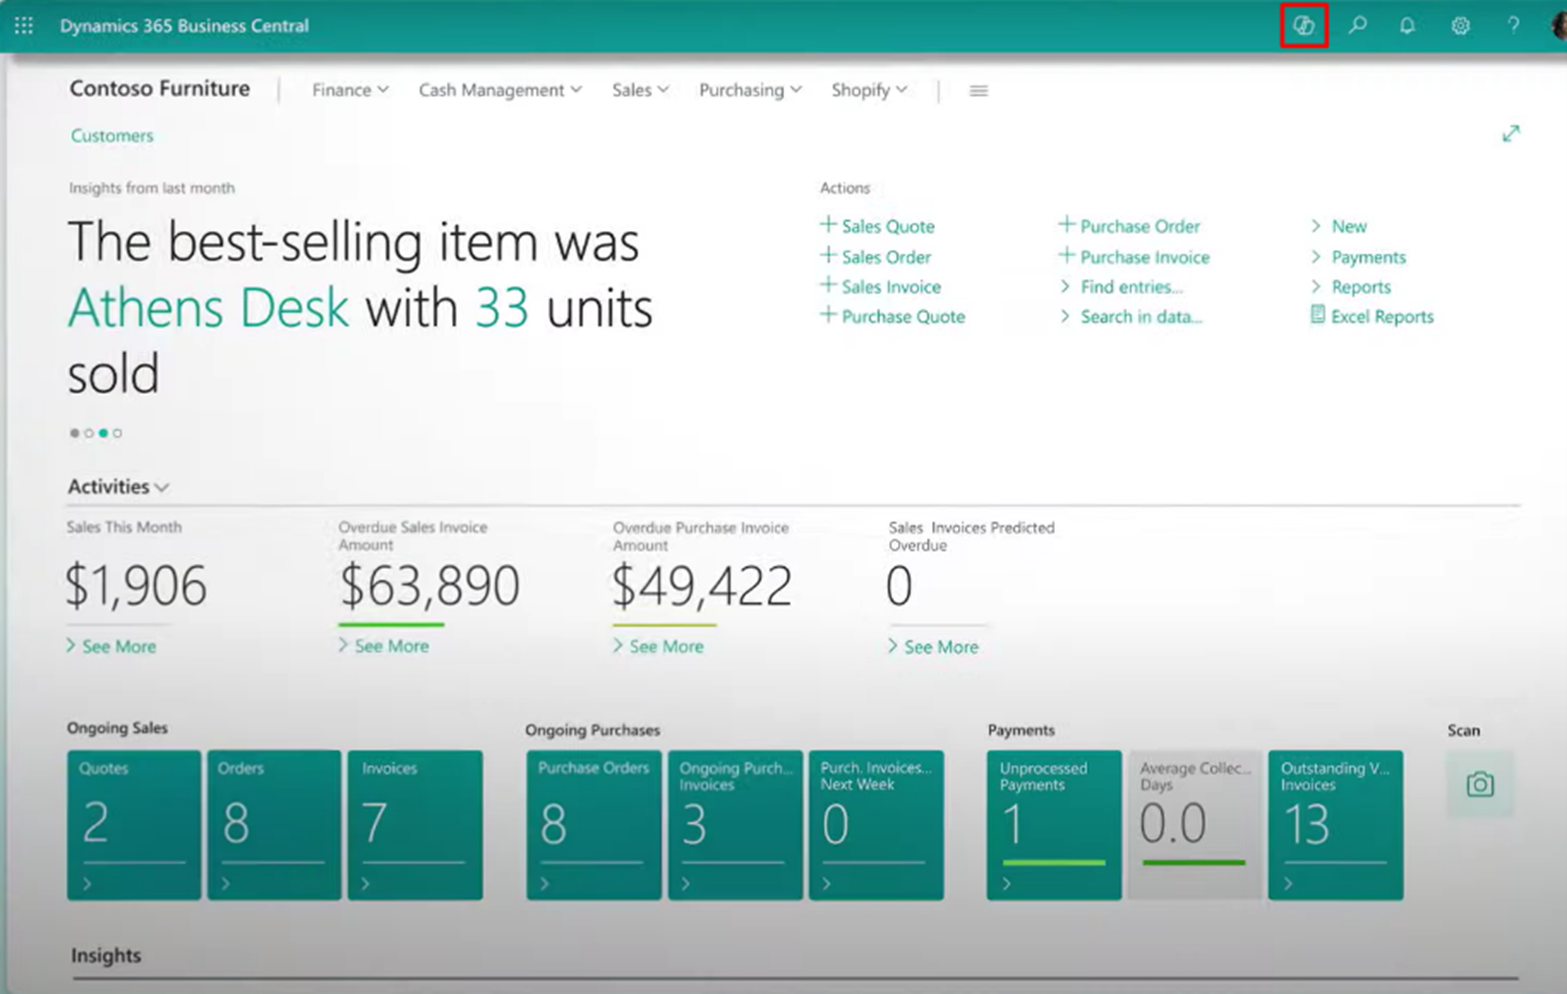
Task: Open the Shopify menu dropdown
Action: (x=869, y=90)
